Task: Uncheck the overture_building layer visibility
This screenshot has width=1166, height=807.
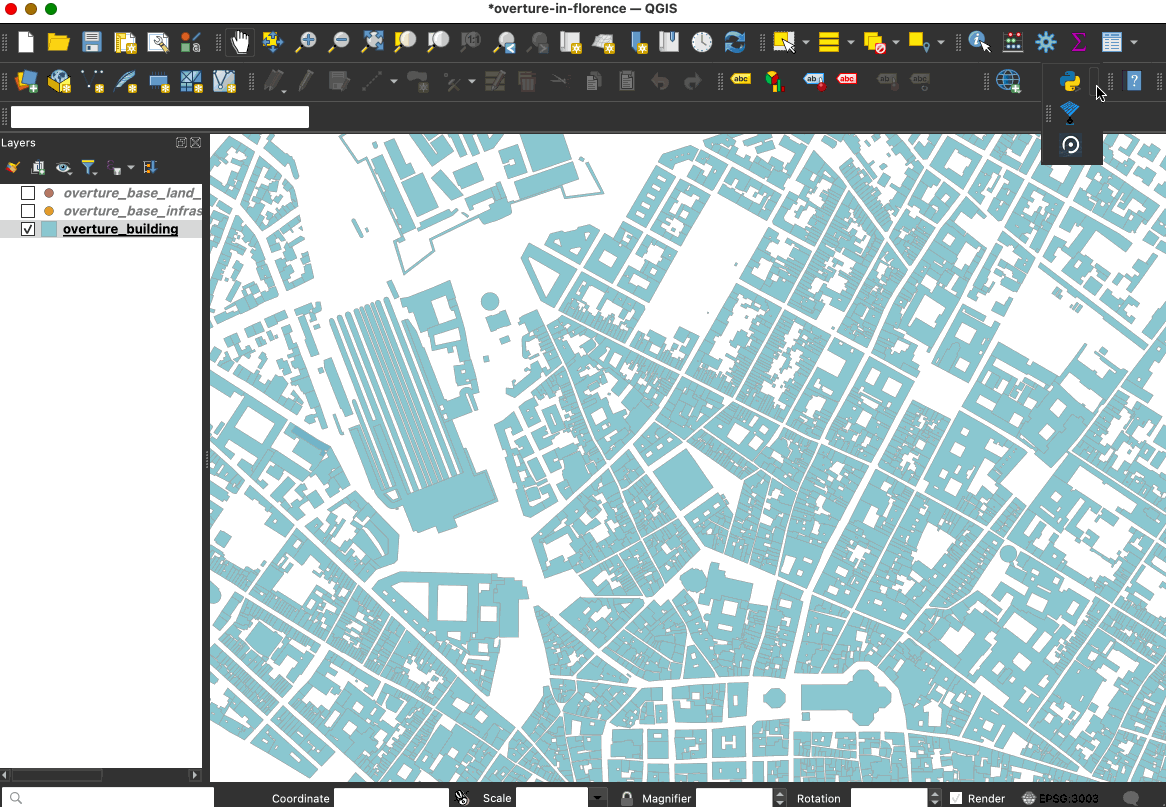Action: pyautogui.click(x=28, y=229)
